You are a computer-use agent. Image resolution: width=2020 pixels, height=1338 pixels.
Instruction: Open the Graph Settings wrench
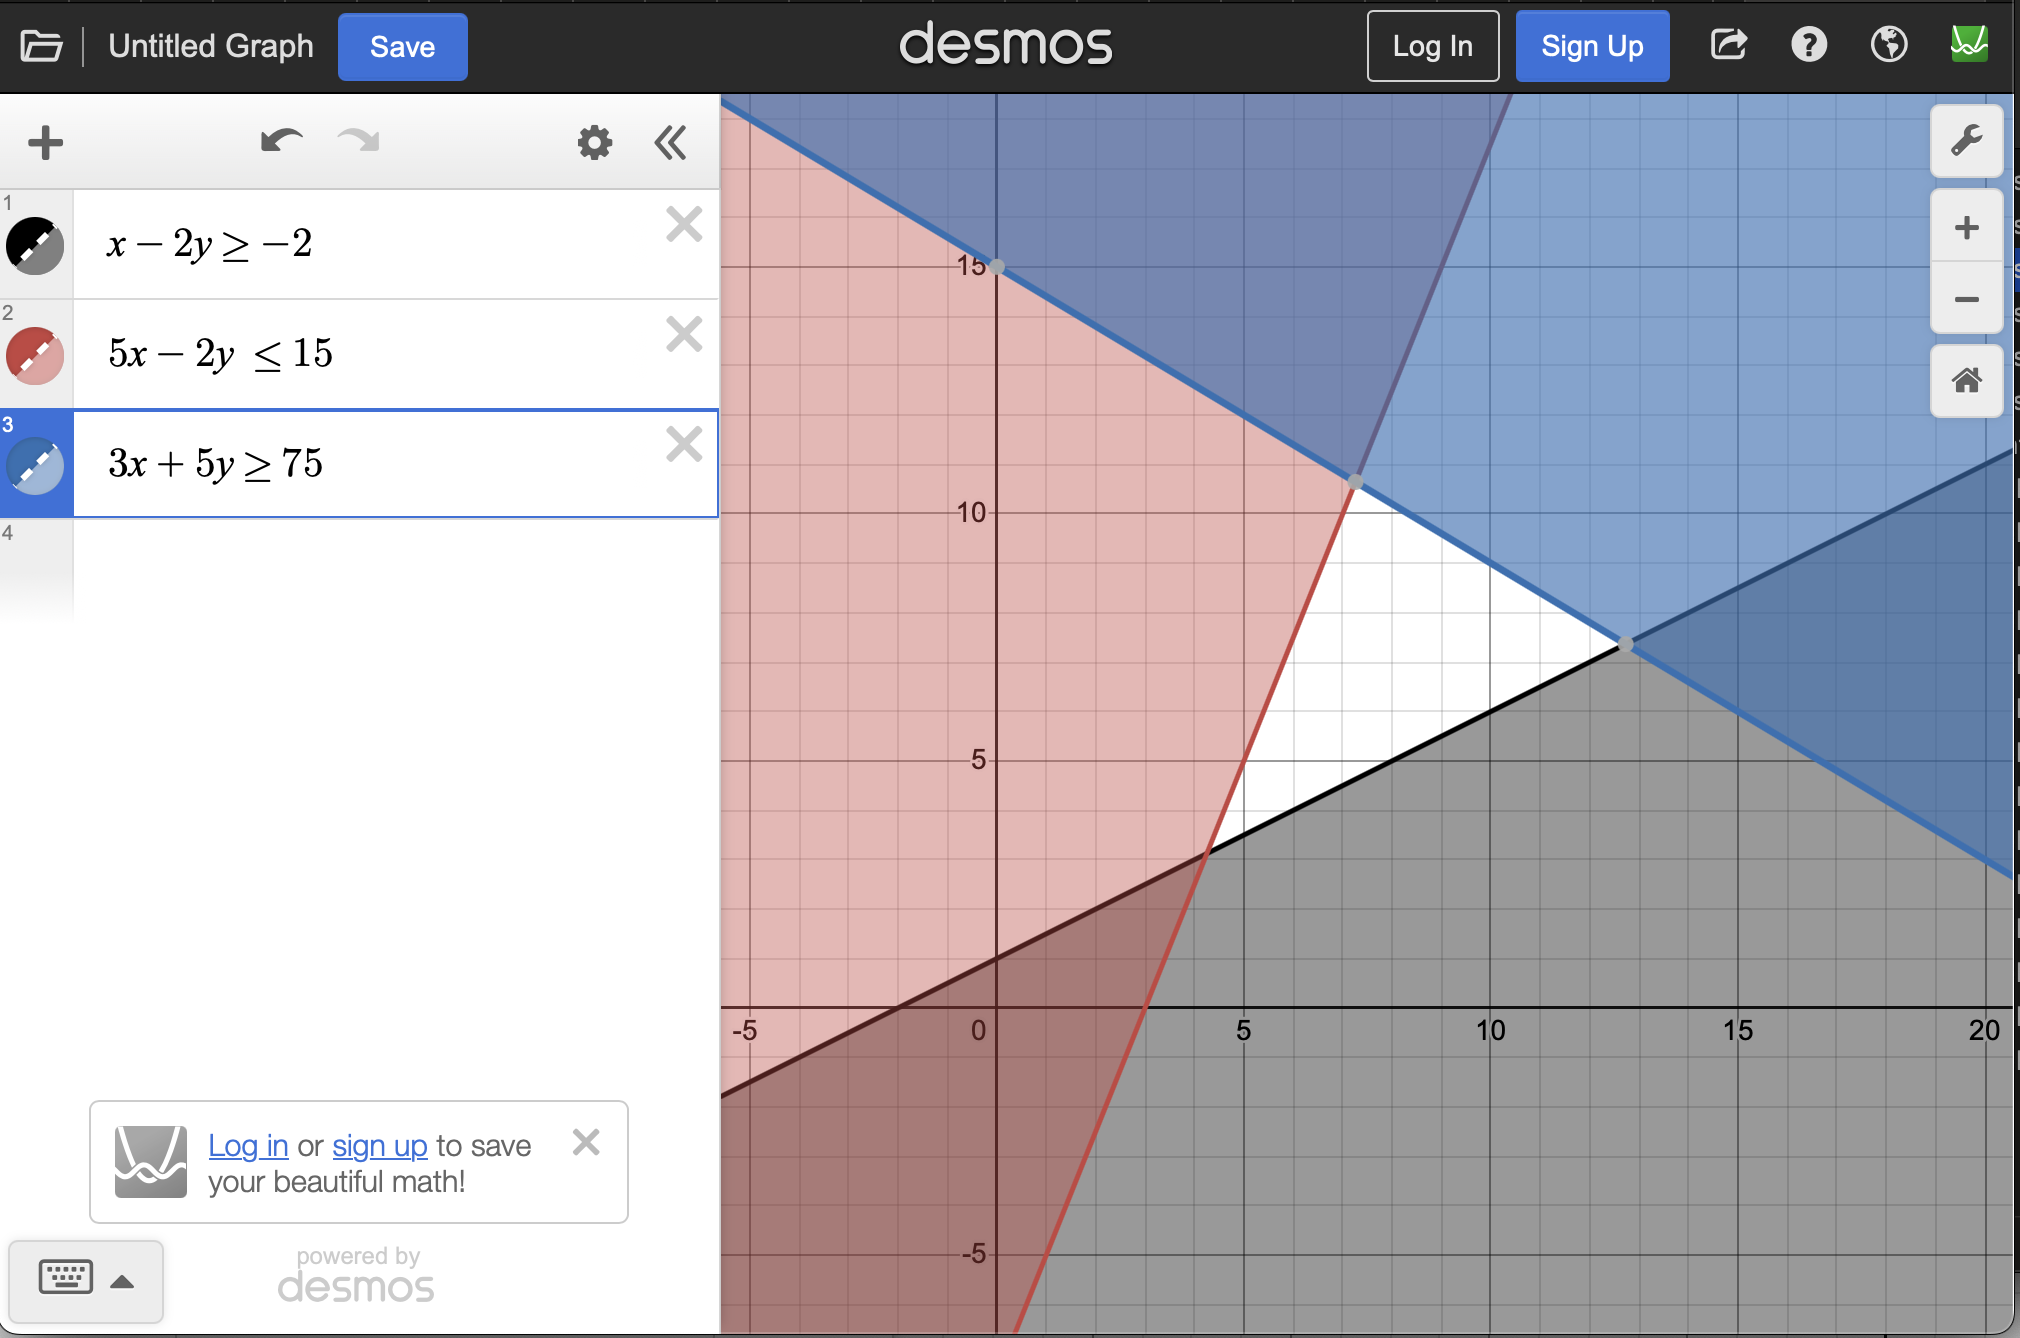click(x=1965, y=141)
